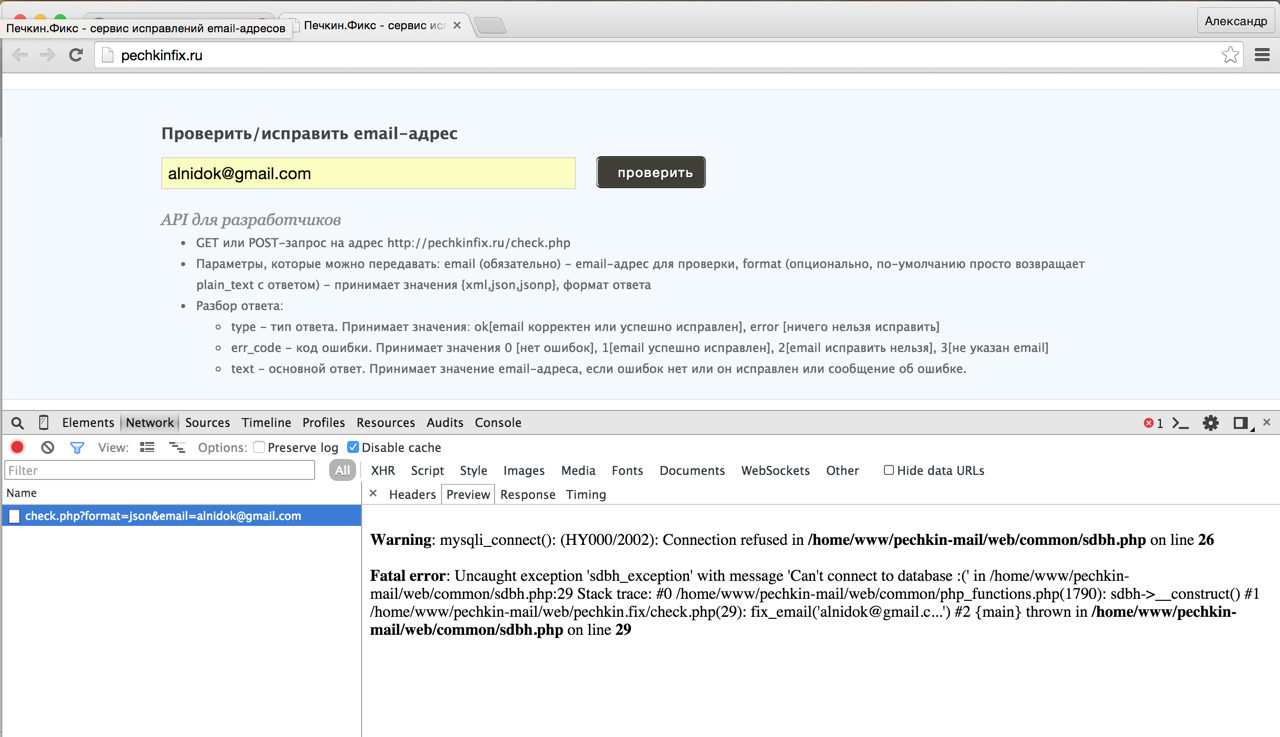Change DevTools dock side
This screenshot has width=1280, height=737.
pos(1243,423)
